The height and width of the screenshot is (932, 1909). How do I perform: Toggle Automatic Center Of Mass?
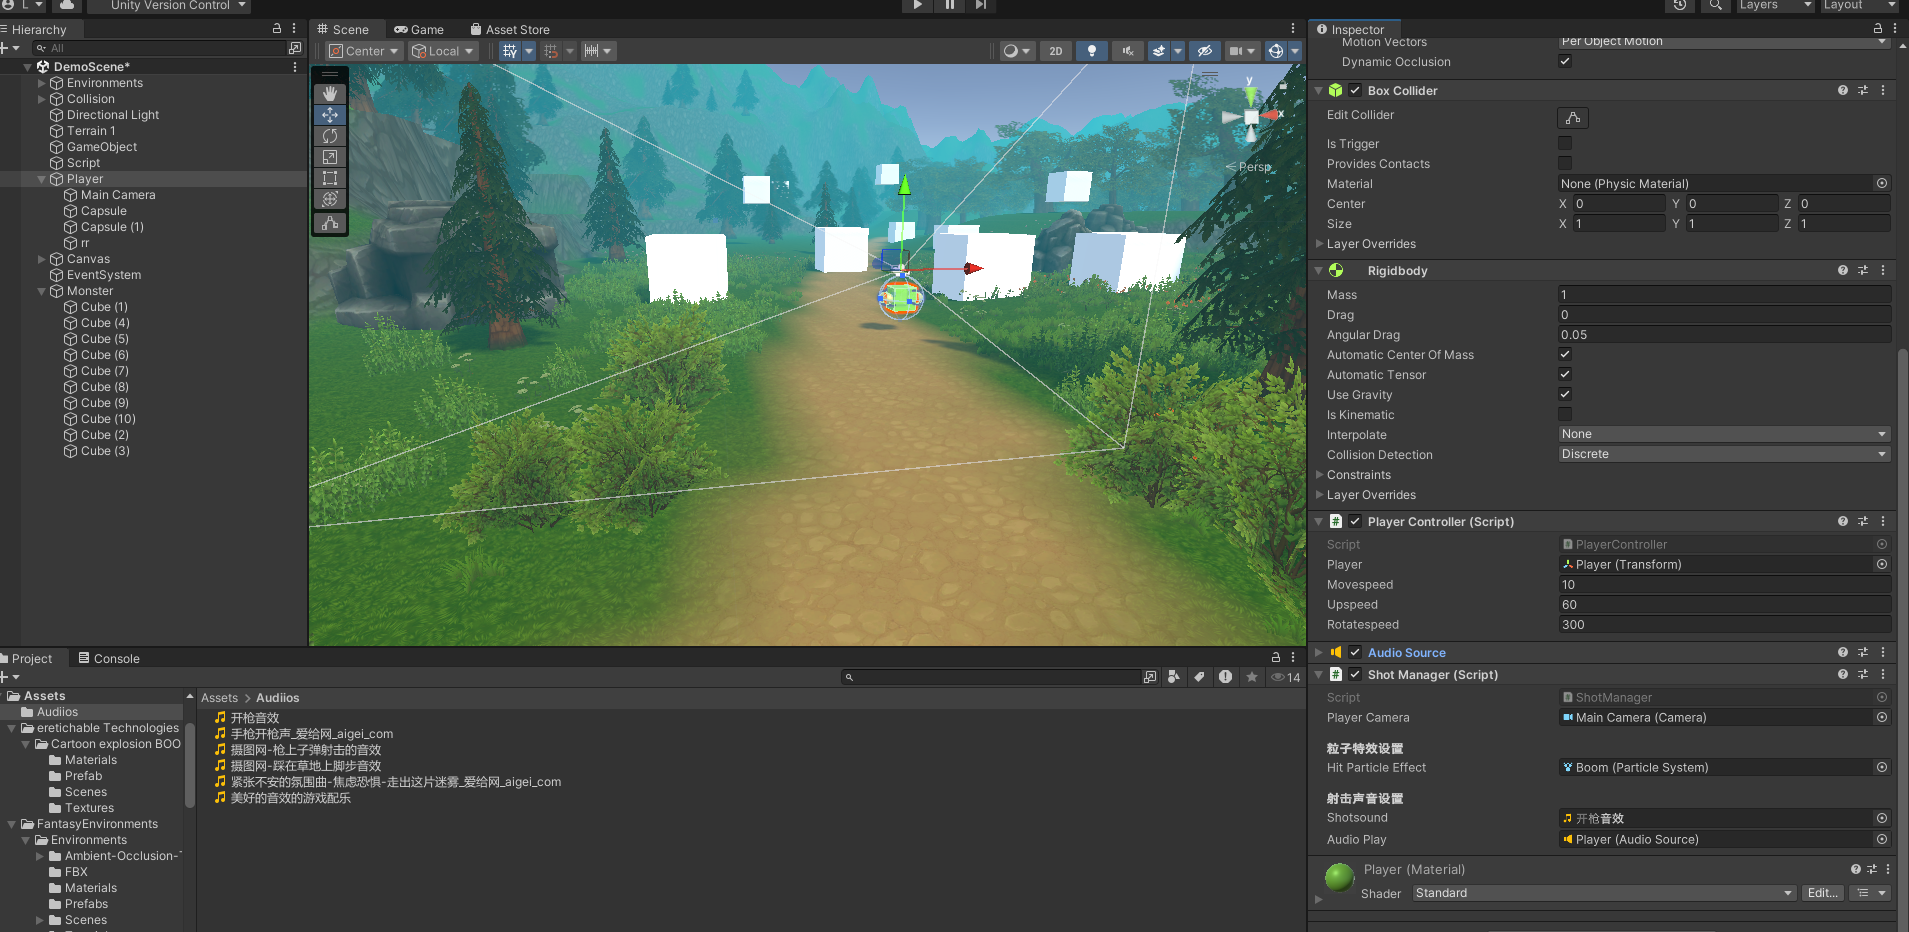[x=1565, y=354]
